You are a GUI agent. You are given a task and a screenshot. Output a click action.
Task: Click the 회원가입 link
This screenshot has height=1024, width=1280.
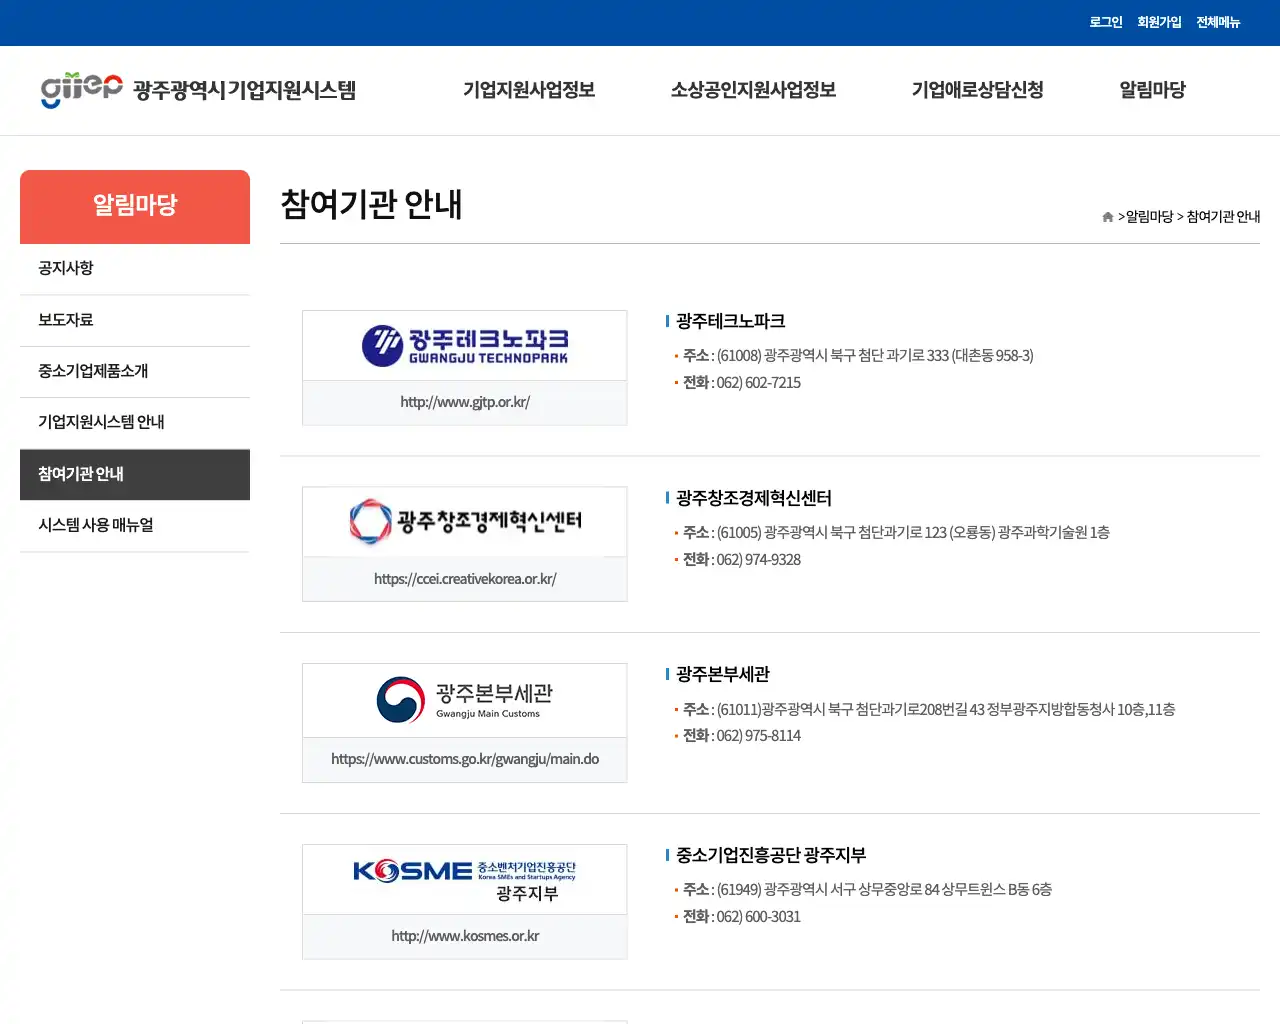coord(1159,22)
